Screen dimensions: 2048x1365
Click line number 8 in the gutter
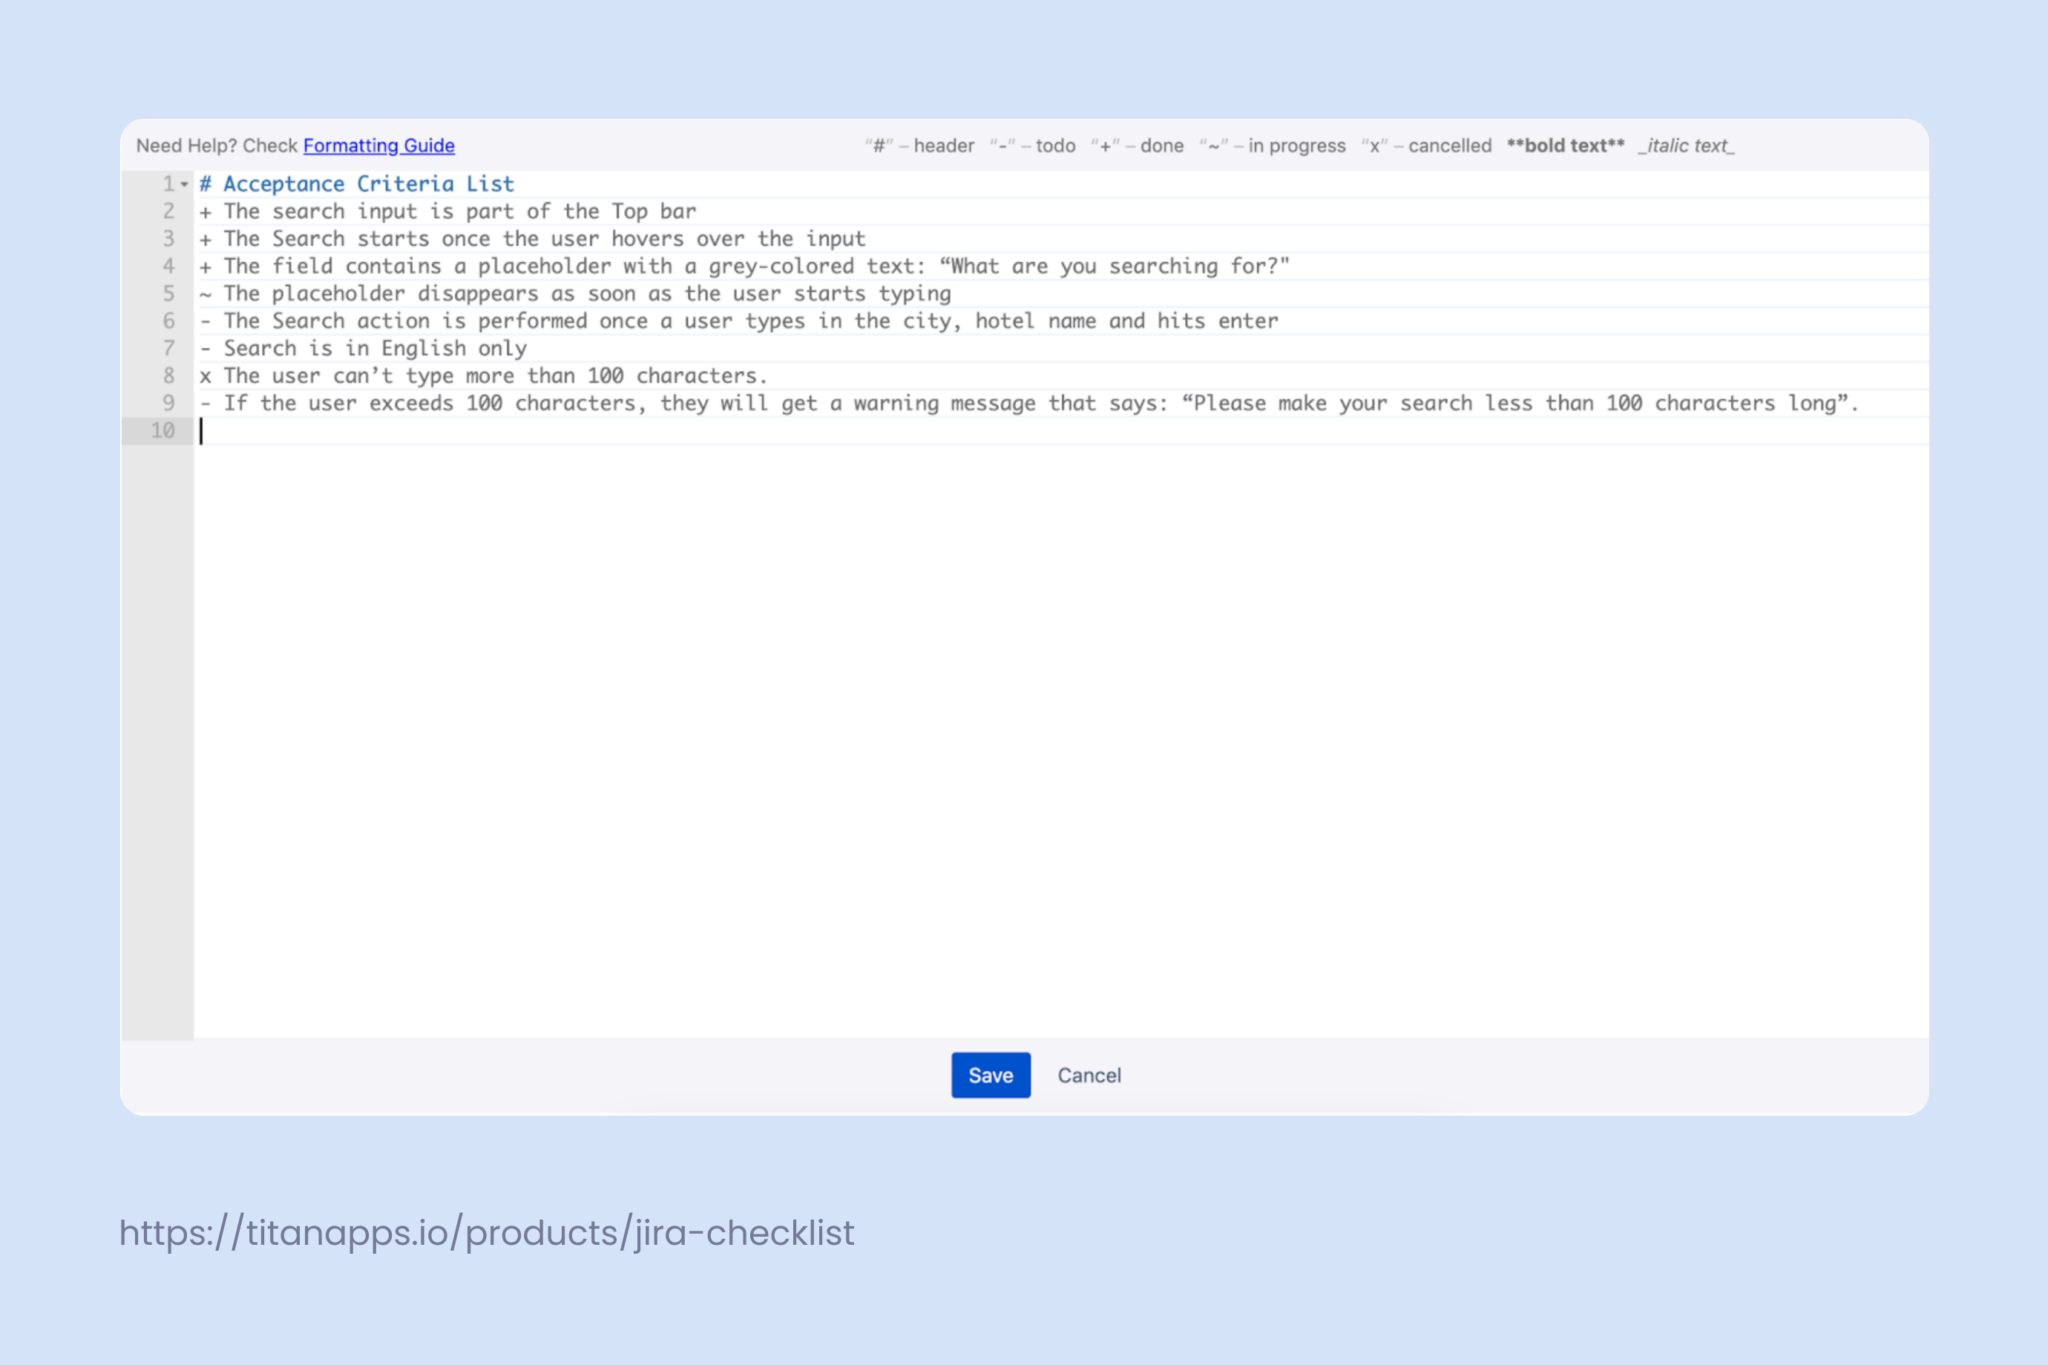tap(168, 375)
